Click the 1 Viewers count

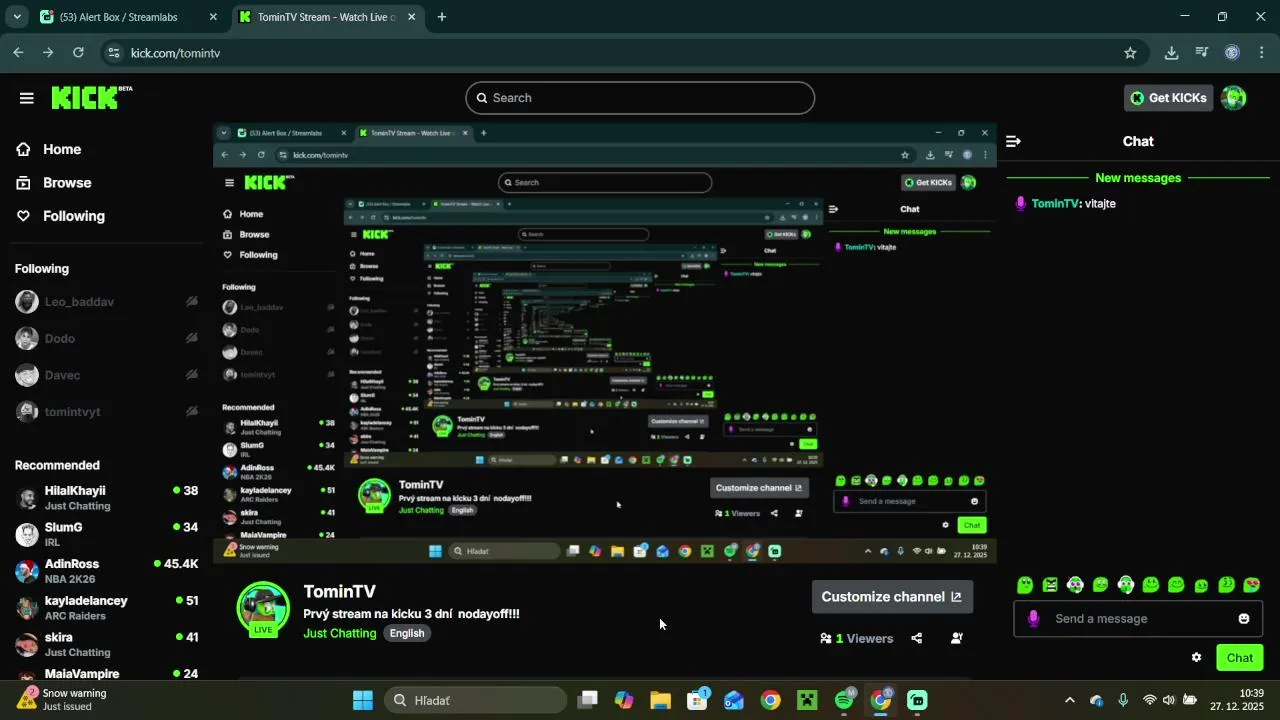point(856,638)
